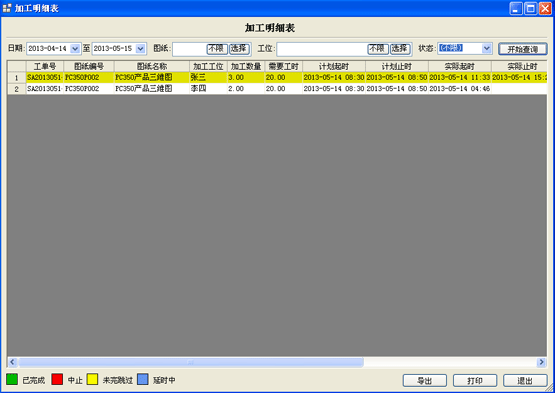
Task: Start the query with 开始查询 button
Action: click(523, 49)
